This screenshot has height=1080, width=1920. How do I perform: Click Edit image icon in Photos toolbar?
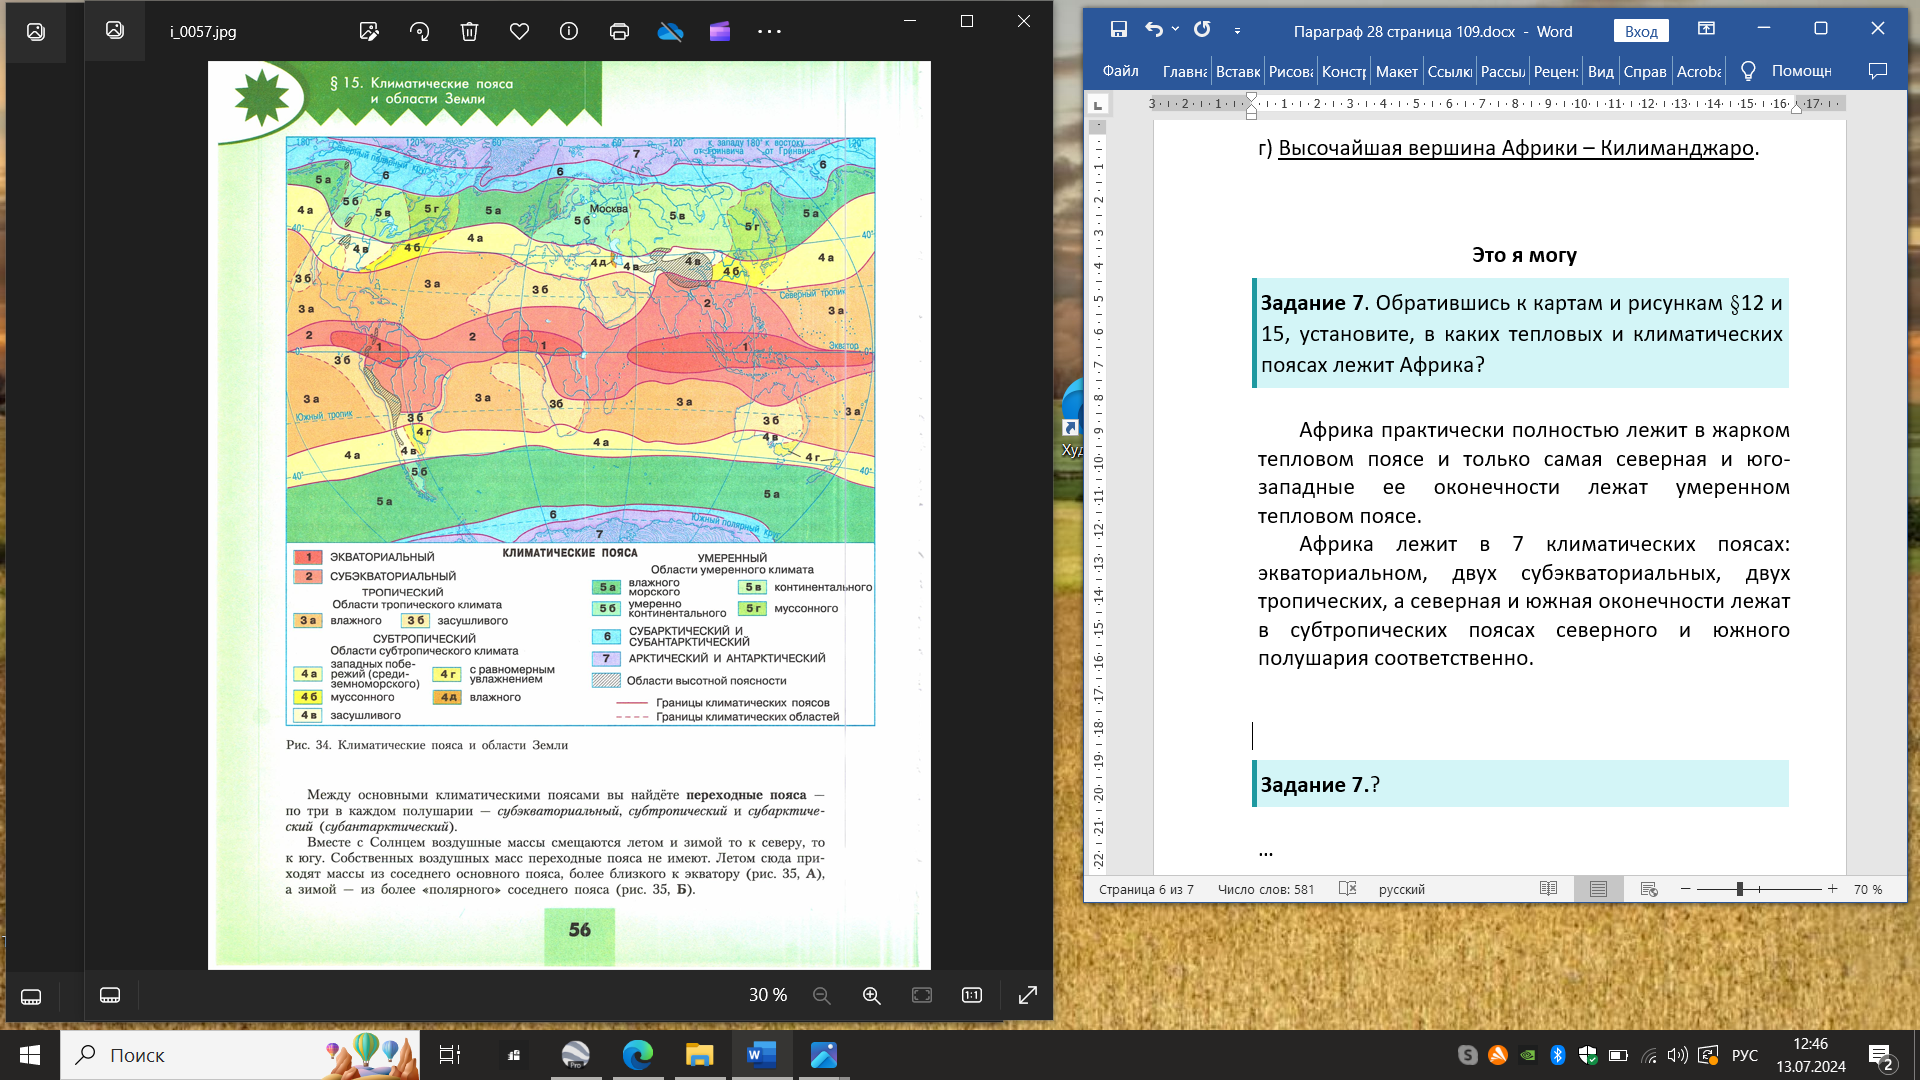coord(369,31)
